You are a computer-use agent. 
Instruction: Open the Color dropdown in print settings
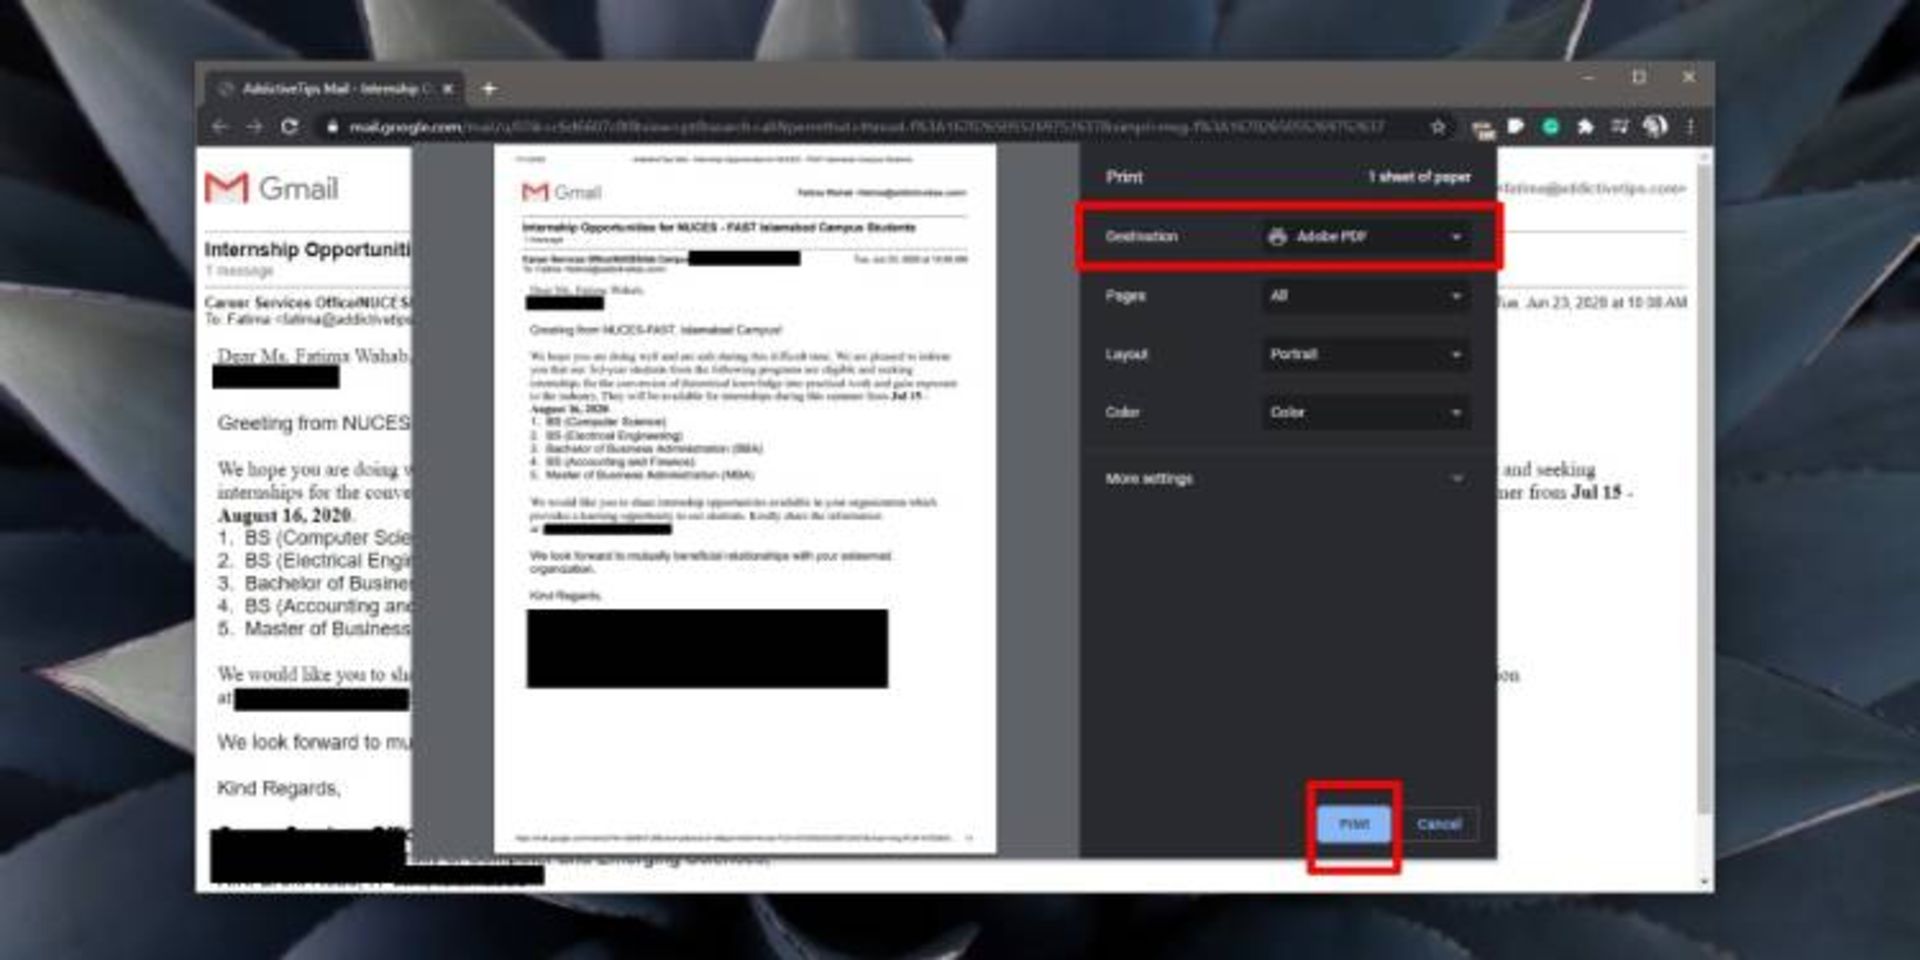click(1363, 412)
